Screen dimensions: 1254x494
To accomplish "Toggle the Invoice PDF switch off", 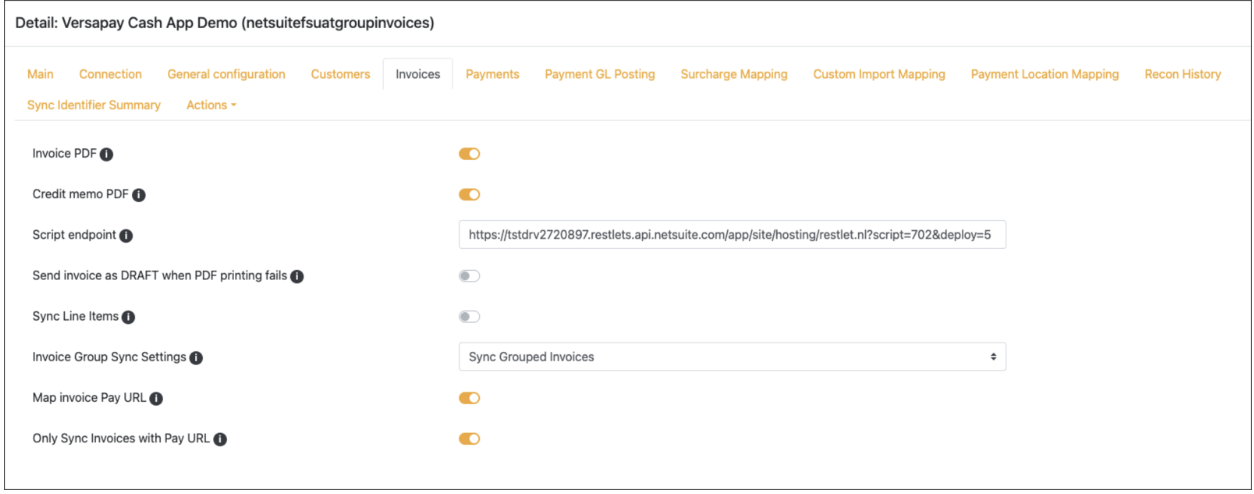I will [470, 154].
